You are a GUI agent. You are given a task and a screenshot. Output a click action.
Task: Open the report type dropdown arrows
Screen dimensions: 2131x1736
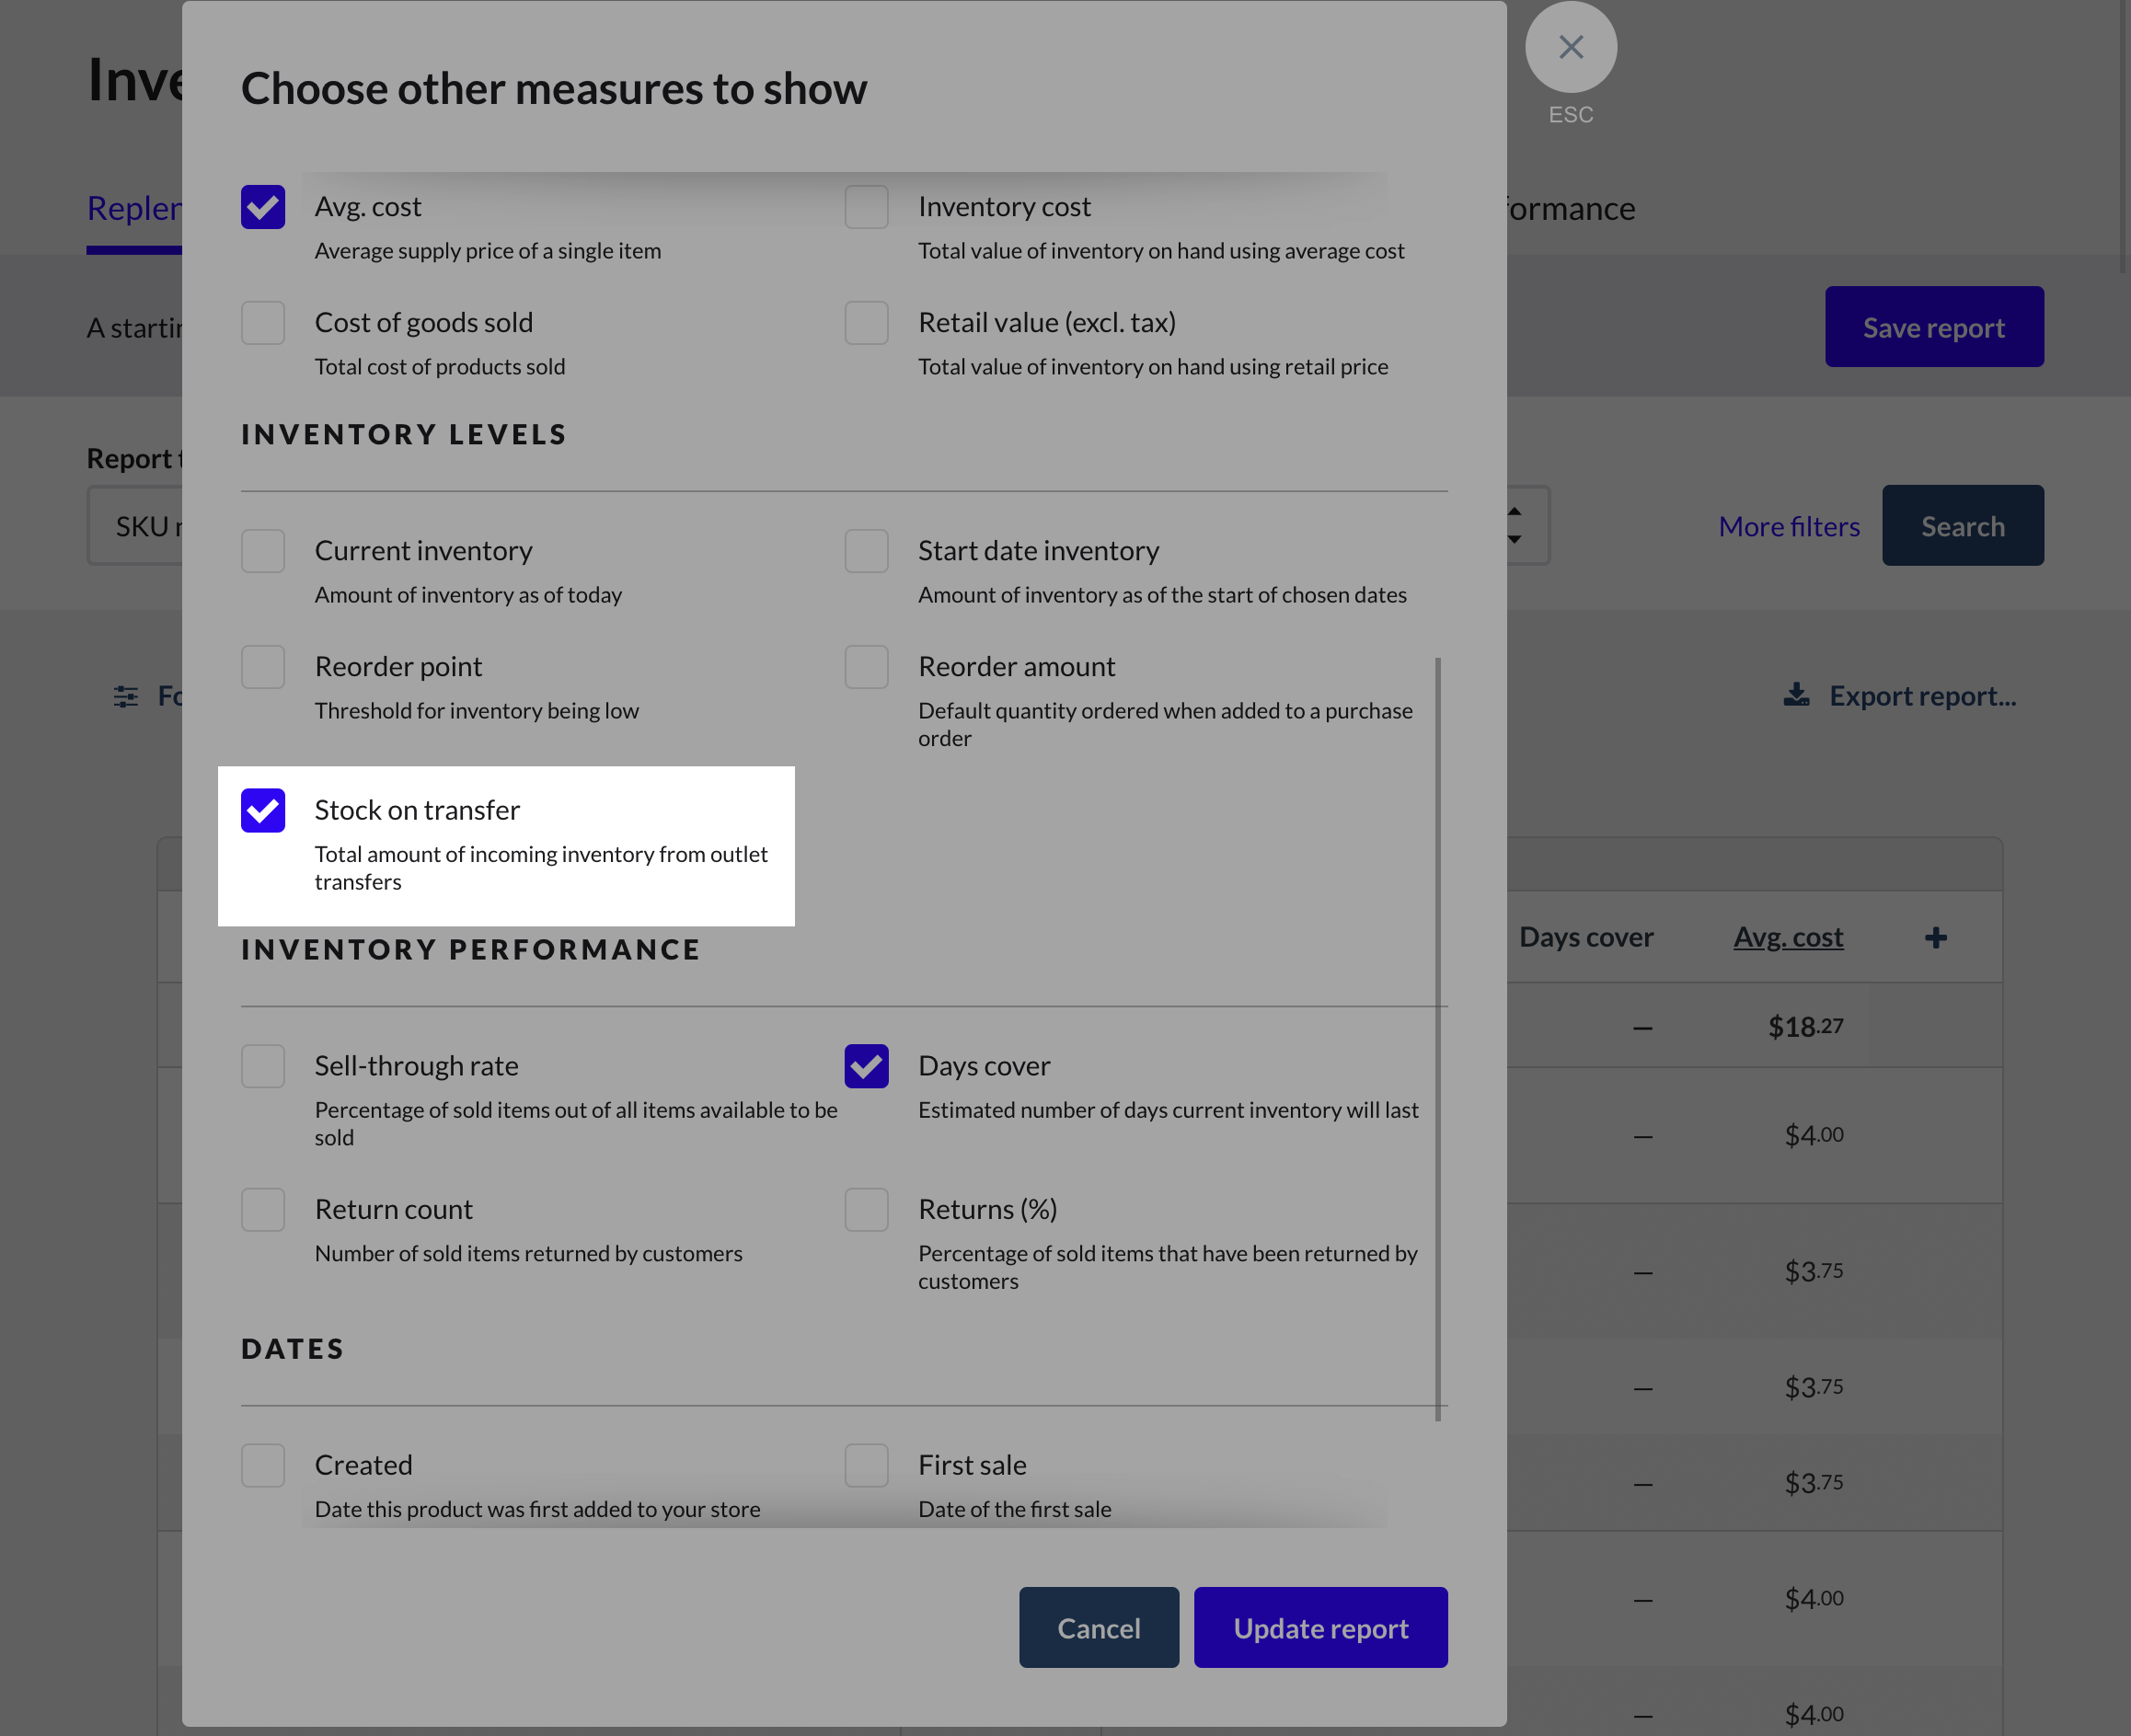[x=1514, y=525]
